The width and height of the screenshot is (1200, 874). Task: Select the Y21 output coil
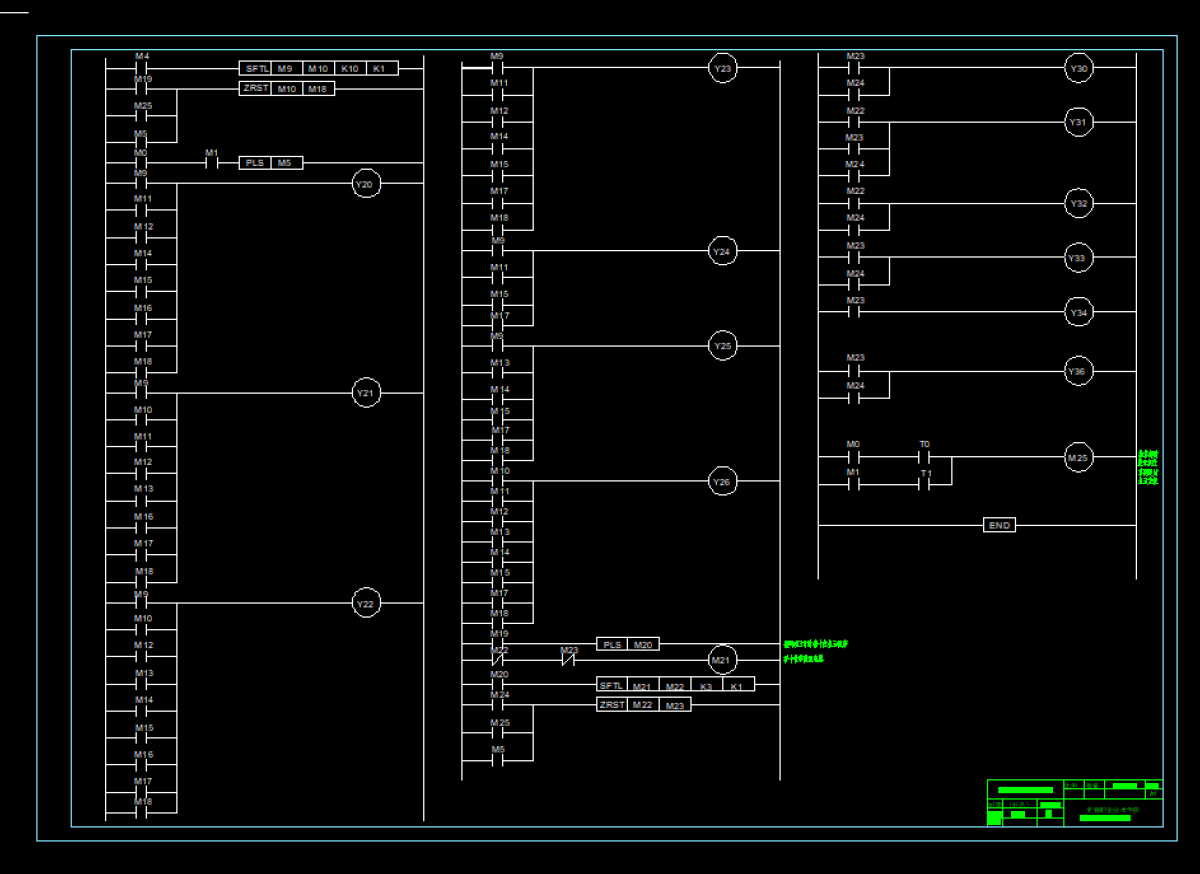click(x=366, y=393)
